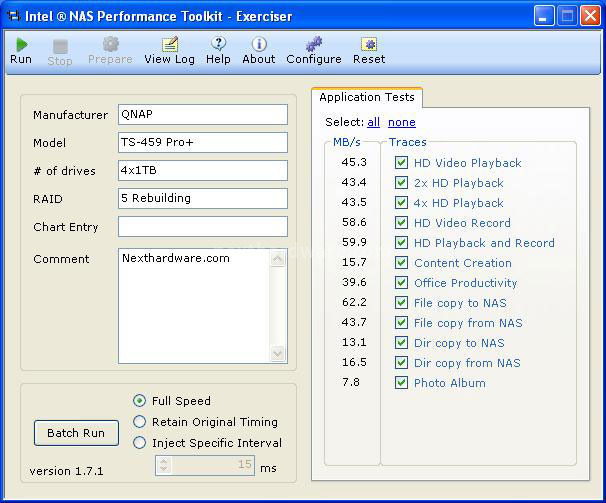Open the Configure gears icon
Screen dimensions: 606x503
(x=314, y=44)
